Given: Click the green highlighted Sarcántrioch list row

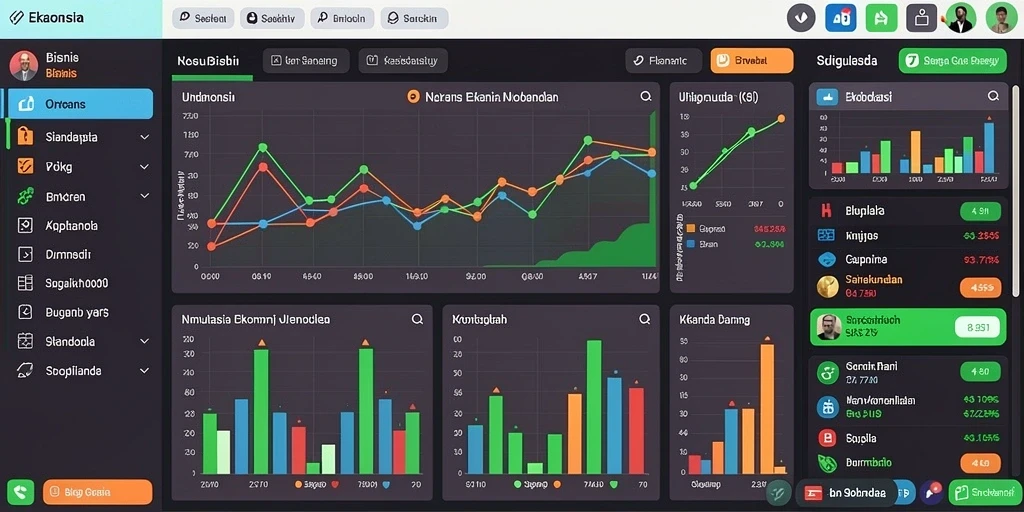Looking at the screenshot, I should [x=908, y=327].
